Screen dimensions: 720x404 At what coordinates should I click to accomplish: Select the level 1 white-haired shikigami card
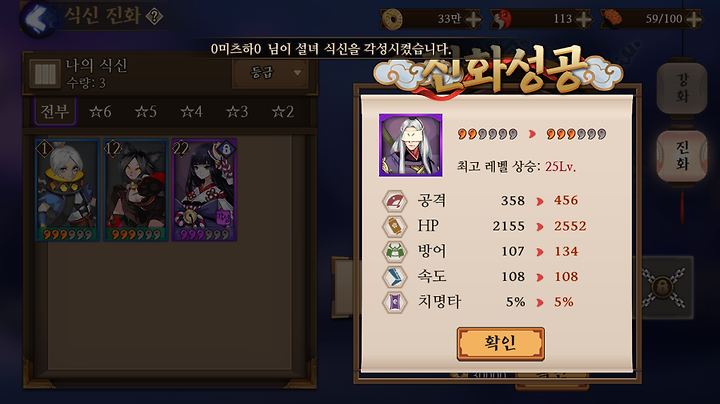[x=67, y=190]
